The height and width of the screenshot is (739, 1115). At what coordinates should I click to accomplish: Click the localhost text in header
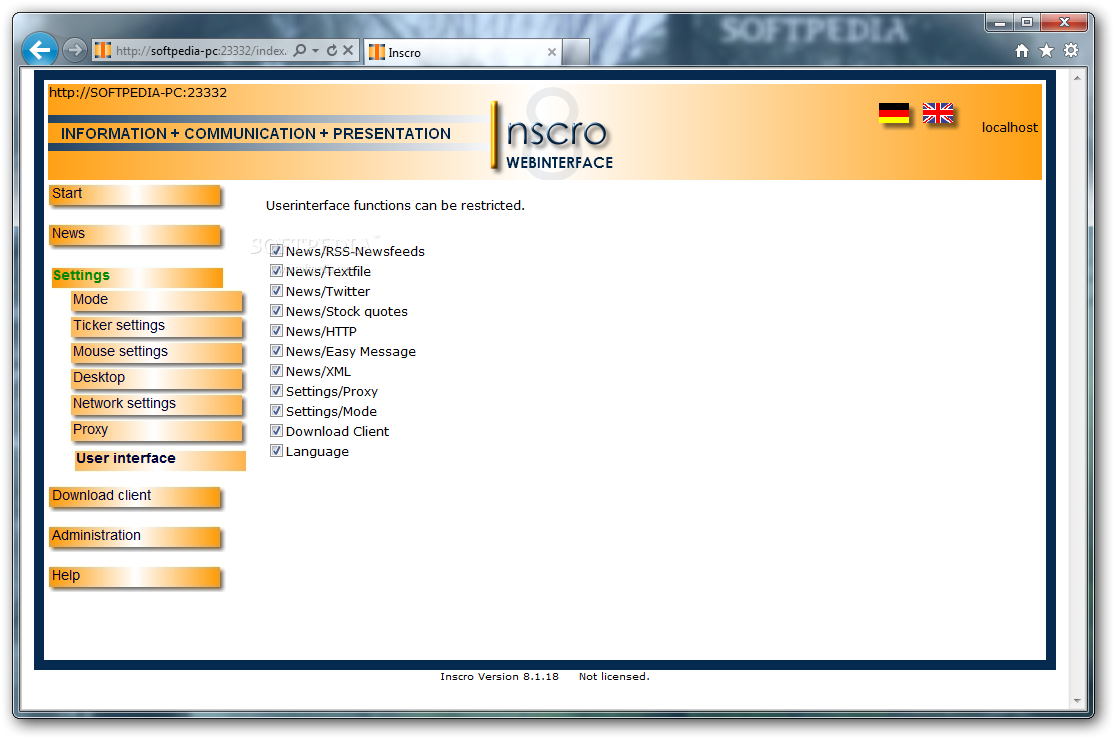(1010, 127)
